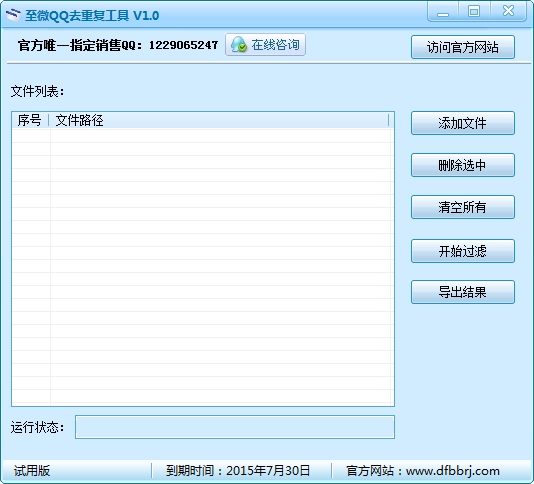
Task: Click the 文件路径 column header
Action: tap(219, 120)
